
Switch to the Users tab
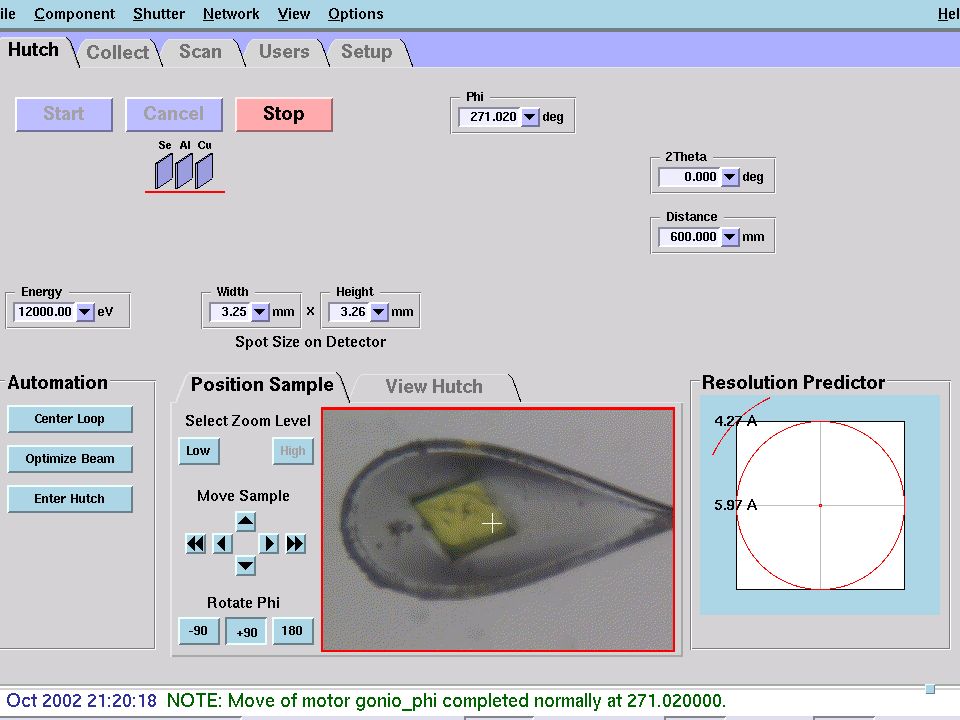coord(284,51)
